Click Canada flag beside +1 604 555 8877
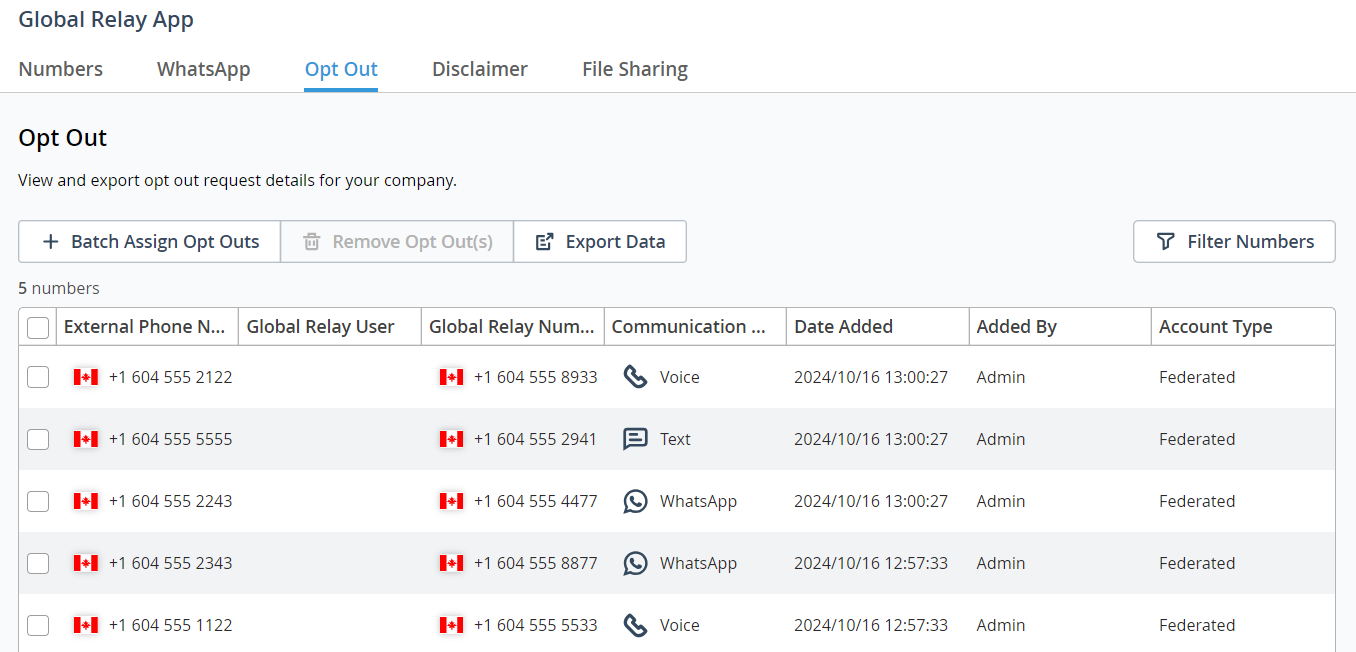 click(451, 563)
